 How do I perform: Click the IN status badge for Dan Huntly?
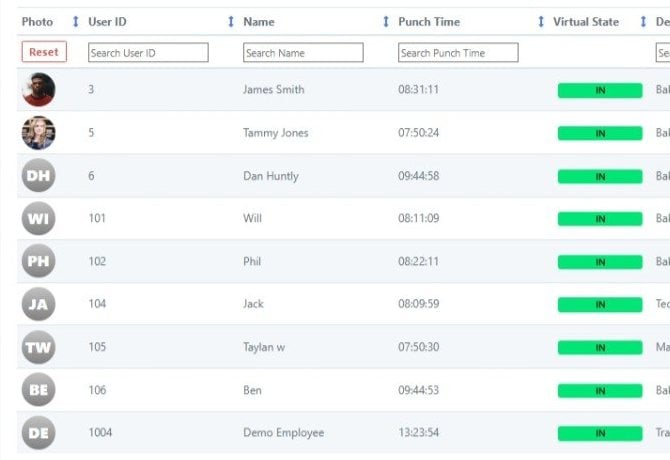[600, 176]
